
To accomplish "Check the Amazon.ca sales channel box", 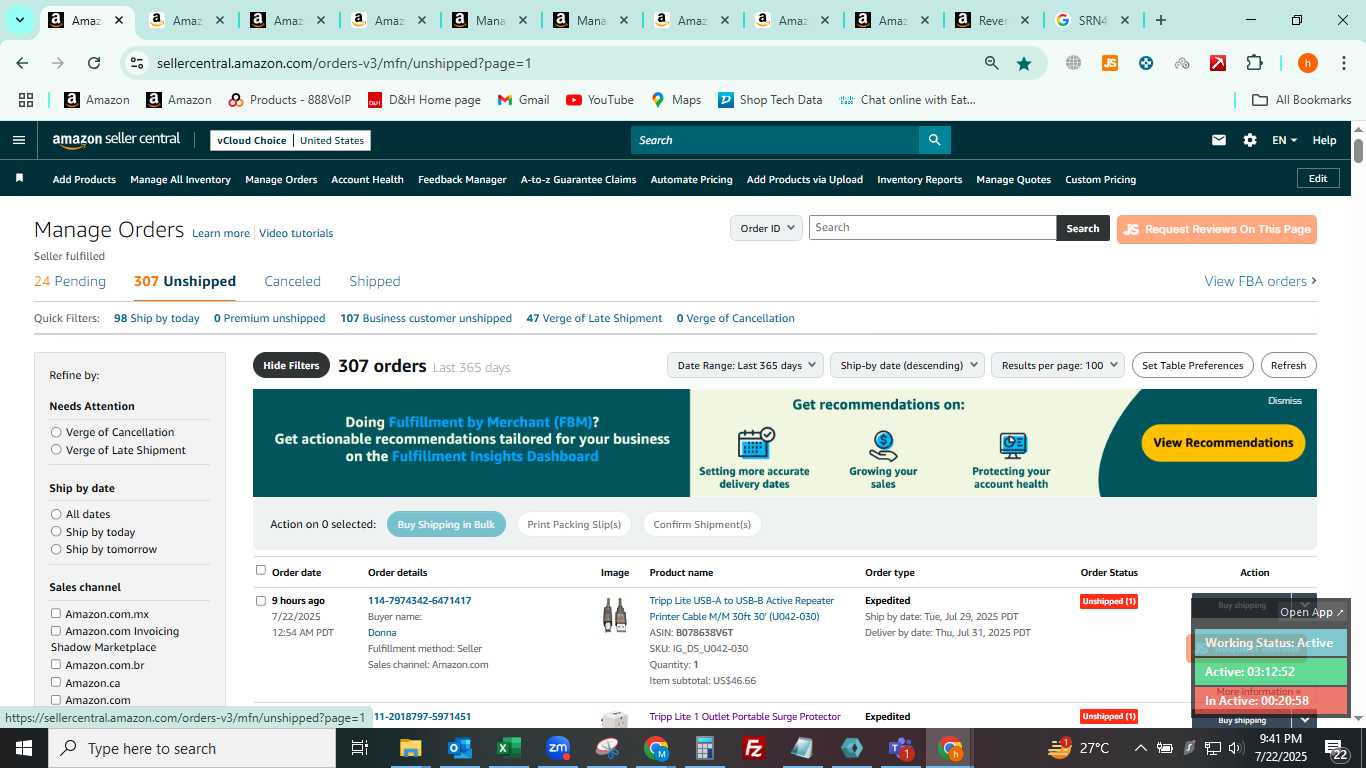I will [x=56, y=682].
